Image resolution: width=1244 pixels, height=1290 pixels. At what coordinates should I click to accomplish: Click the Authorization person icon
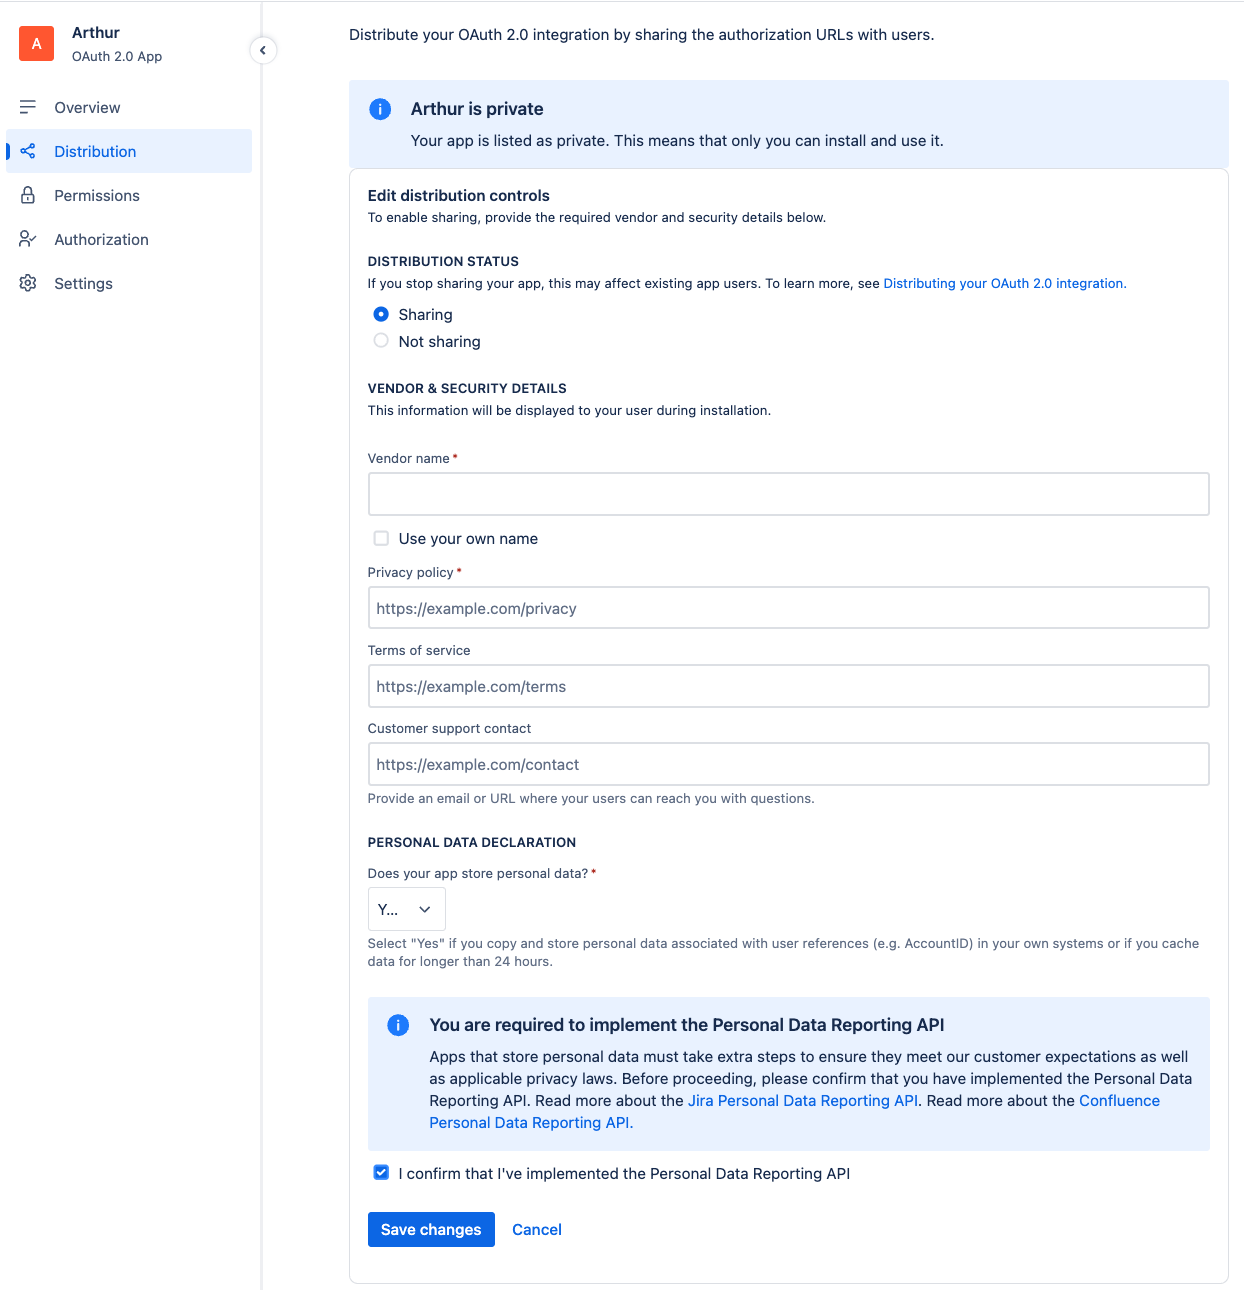pyautogui.click(x=28, y=239)
